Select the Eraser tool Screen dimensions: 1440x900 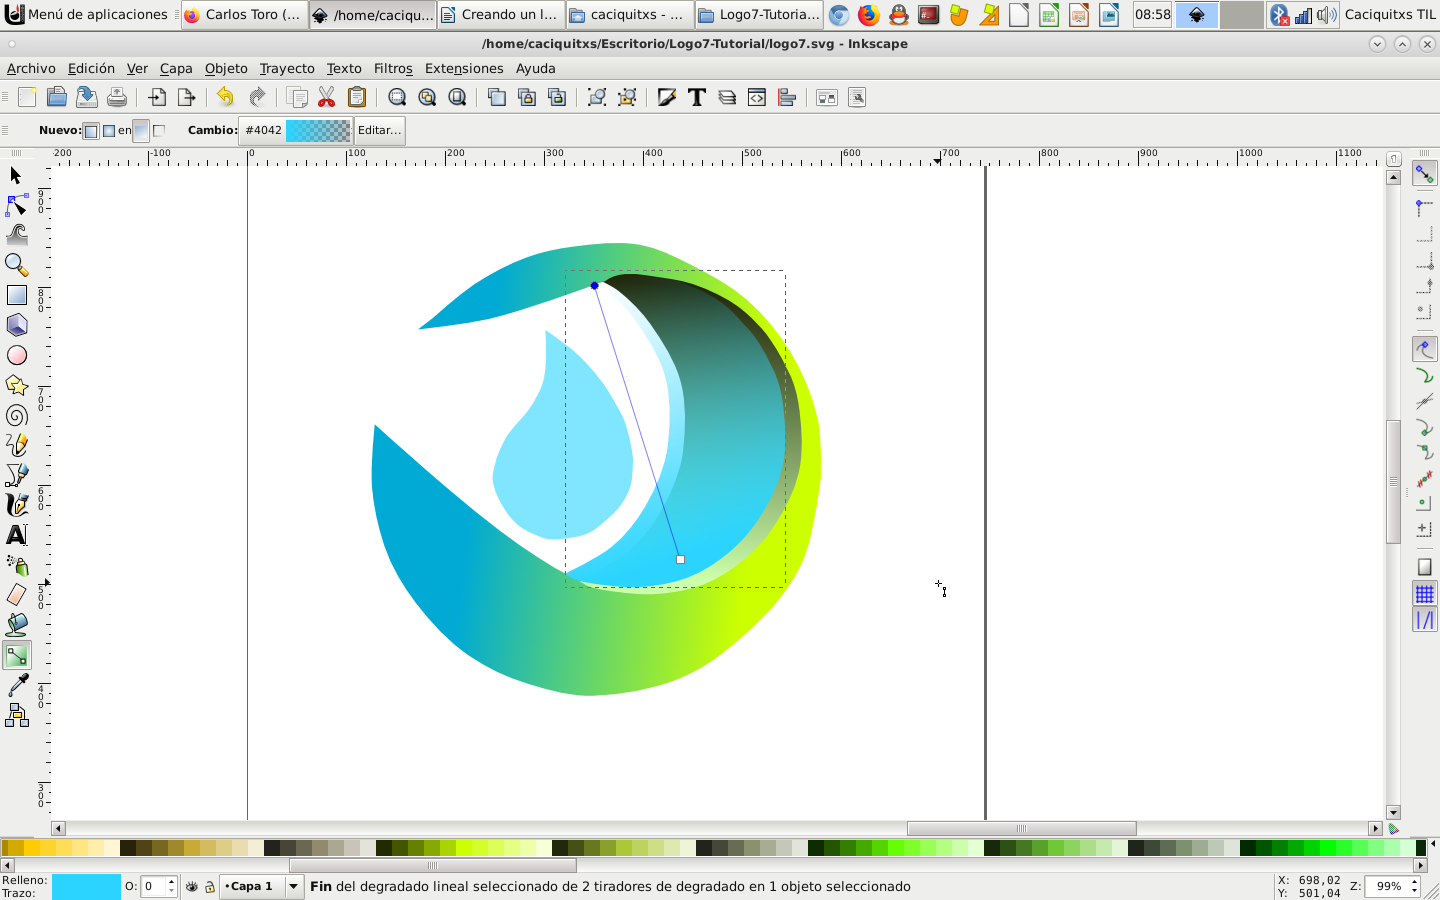tap(16, 595)
